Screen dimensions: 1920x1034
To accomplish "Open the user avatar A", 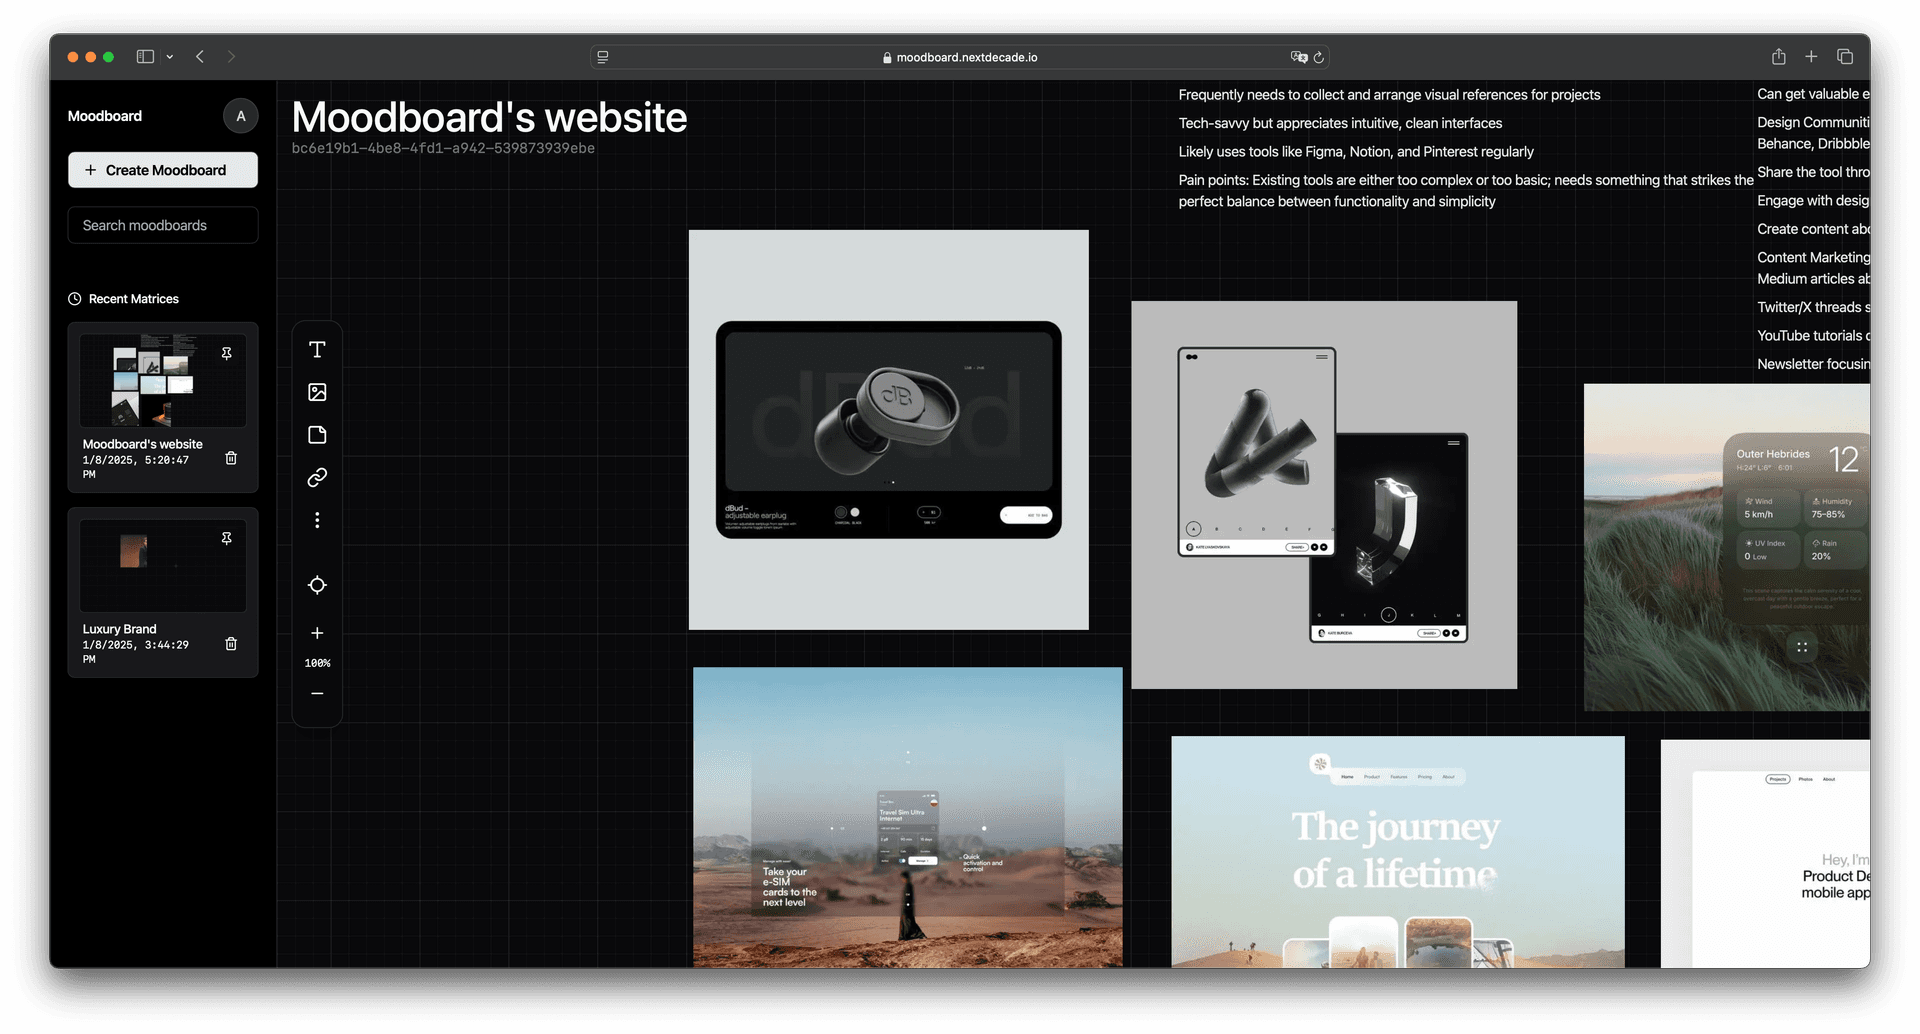I will (x=240, y=116).
